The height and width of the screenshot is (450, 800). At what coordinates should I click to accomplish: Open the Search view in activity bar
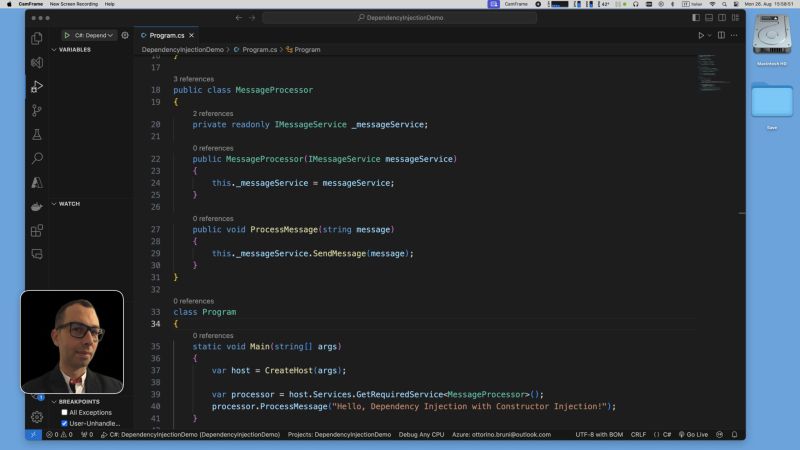(37, 158)
